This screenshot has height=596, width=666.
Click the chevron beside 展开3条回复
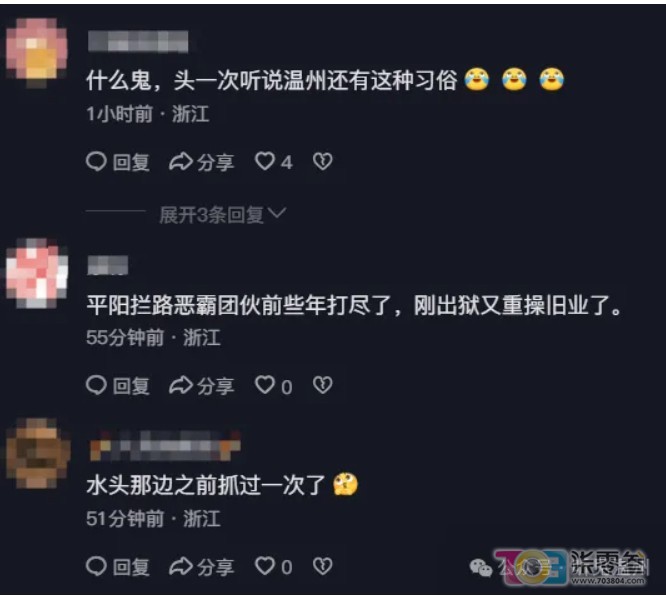click(x=277, y=213)
